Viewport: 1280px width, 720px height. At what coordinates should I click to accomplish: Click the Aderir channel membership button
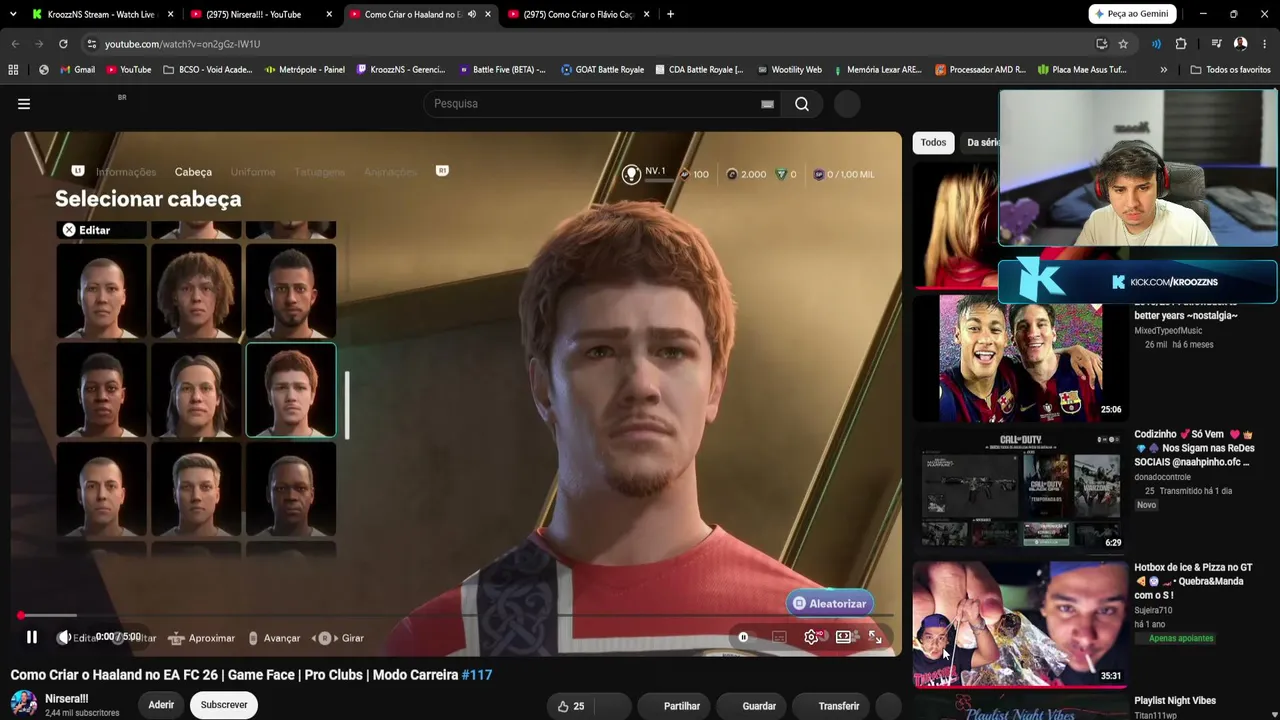tap(161, 705)
